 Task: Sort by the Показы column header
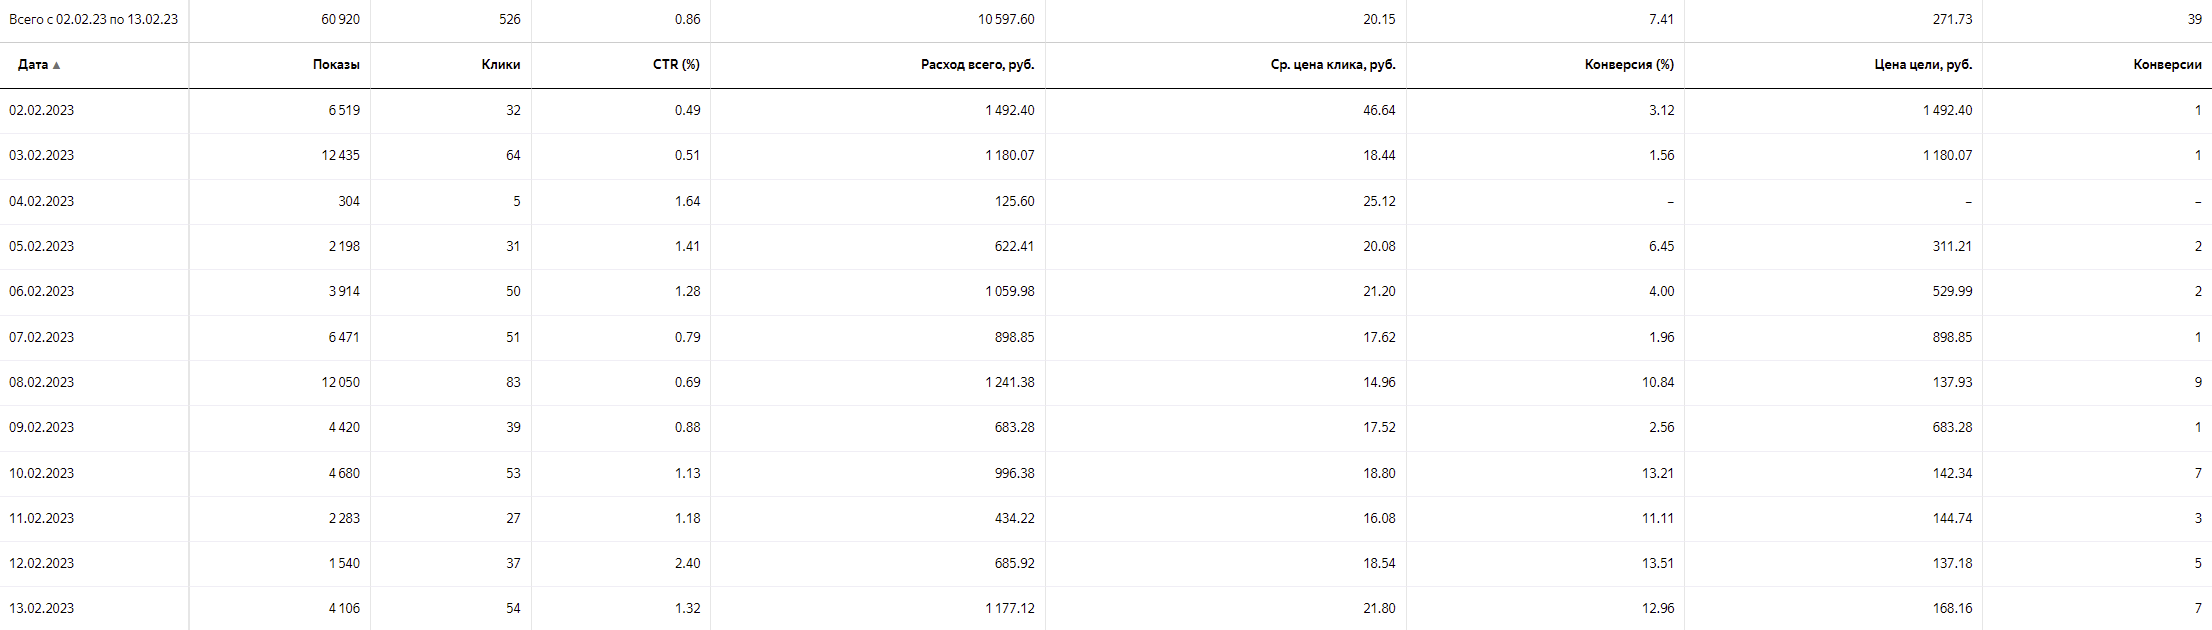[335, 65]
